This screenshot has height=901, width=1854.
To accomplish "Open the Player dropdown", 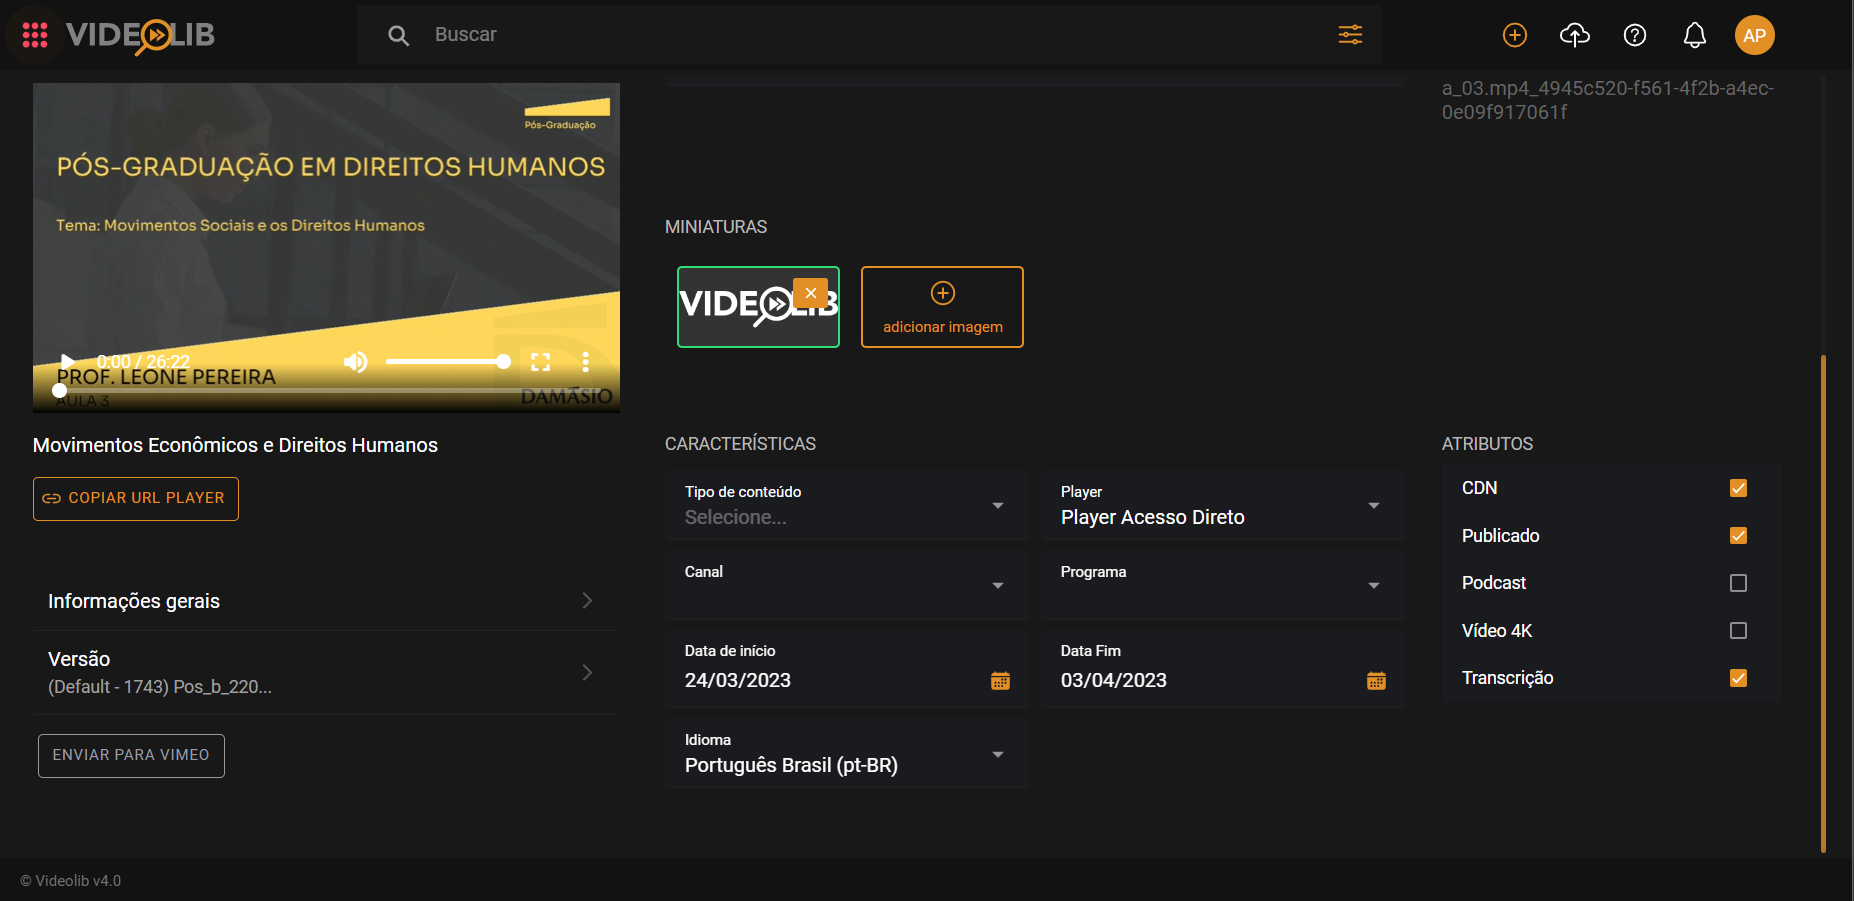I will [x=1222, y=506].
